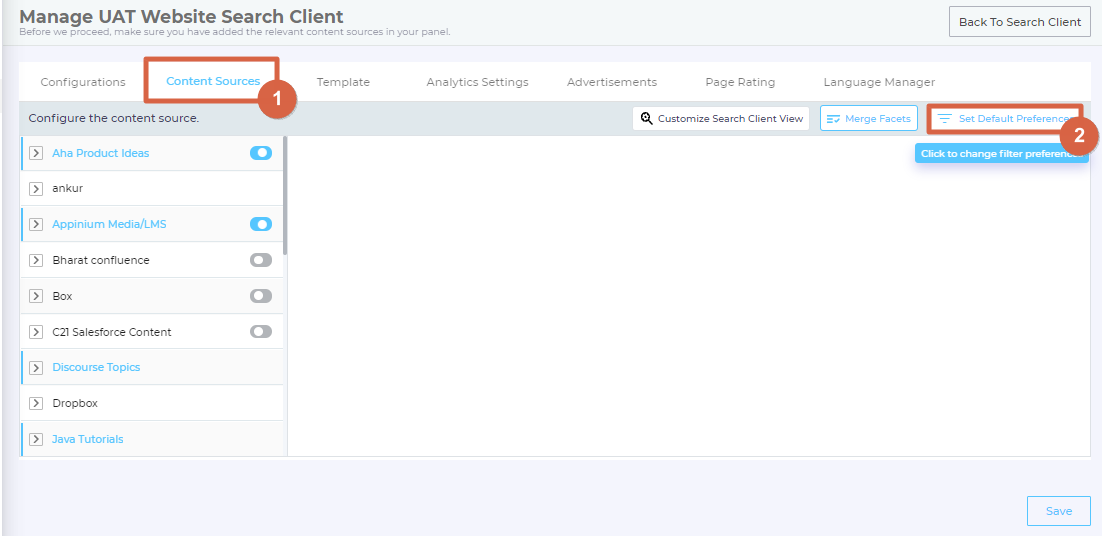The height and width of the screenshot is (536, 1102).
Task: Open the Configurations tab
Action: [83, 82]
